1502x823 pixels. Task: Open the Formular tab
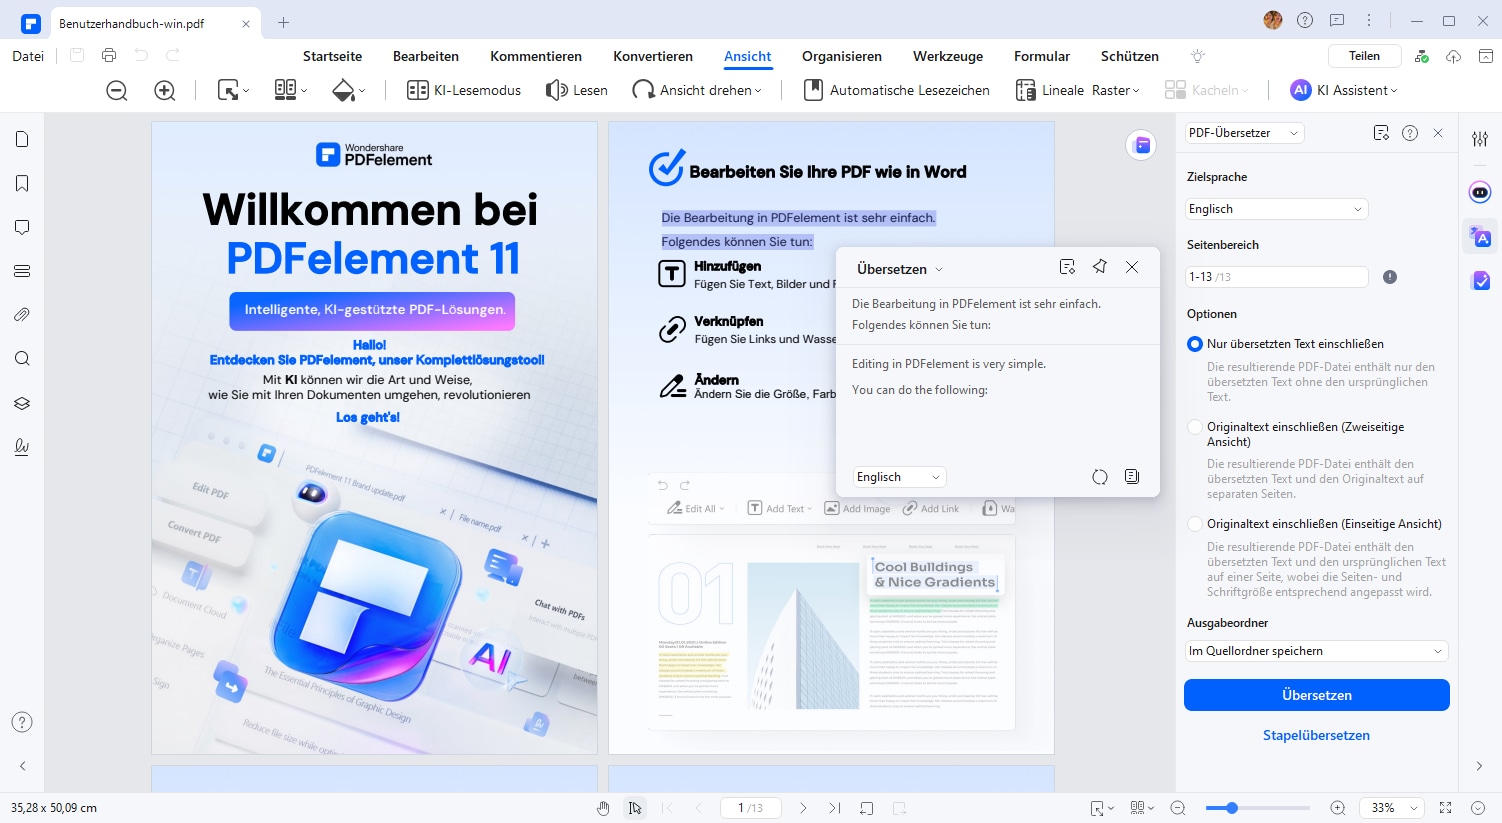point(1041,56)
